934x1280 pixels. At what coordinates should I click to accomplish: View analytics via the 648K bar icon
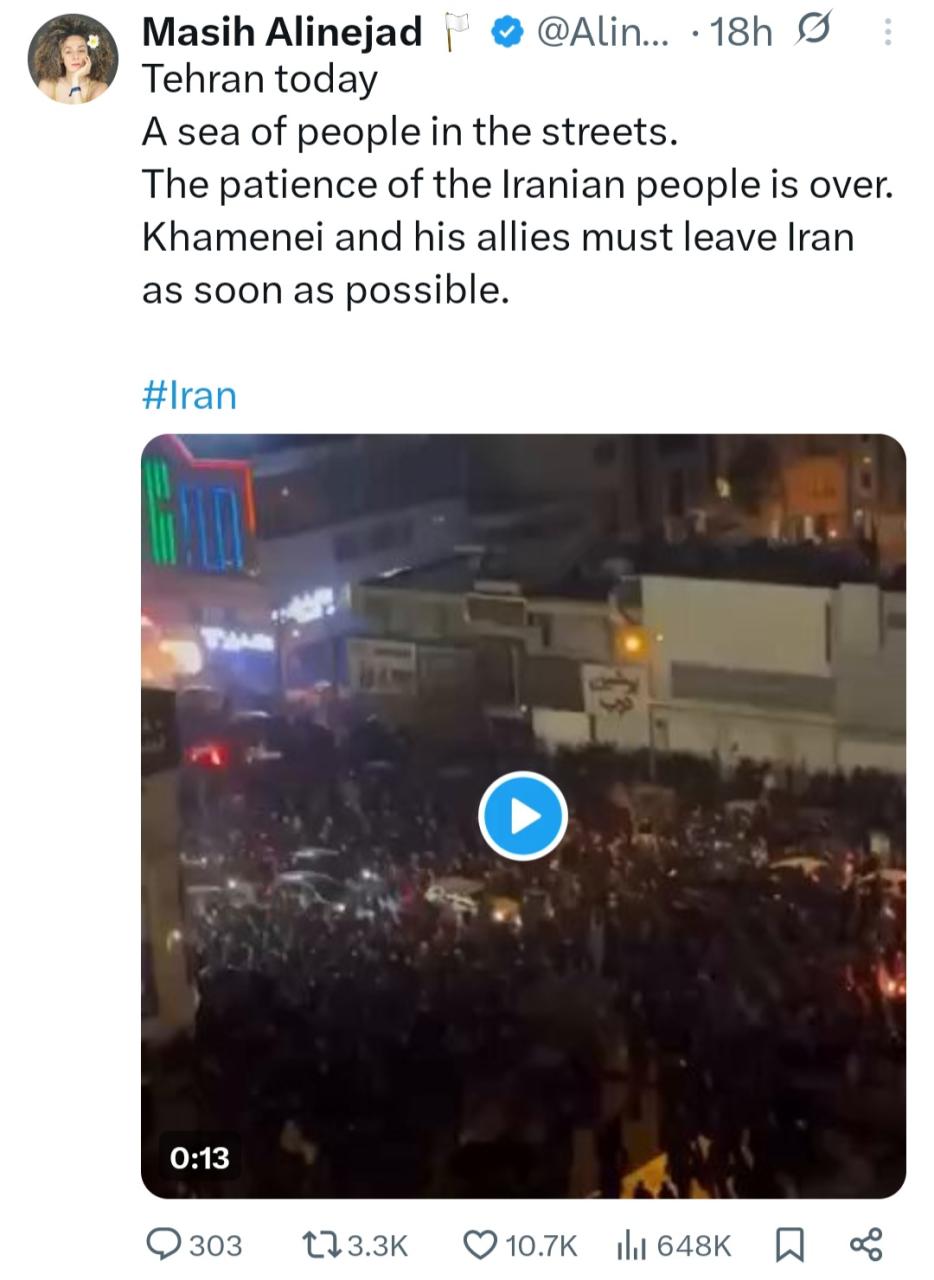click(x=632, y=1245)
